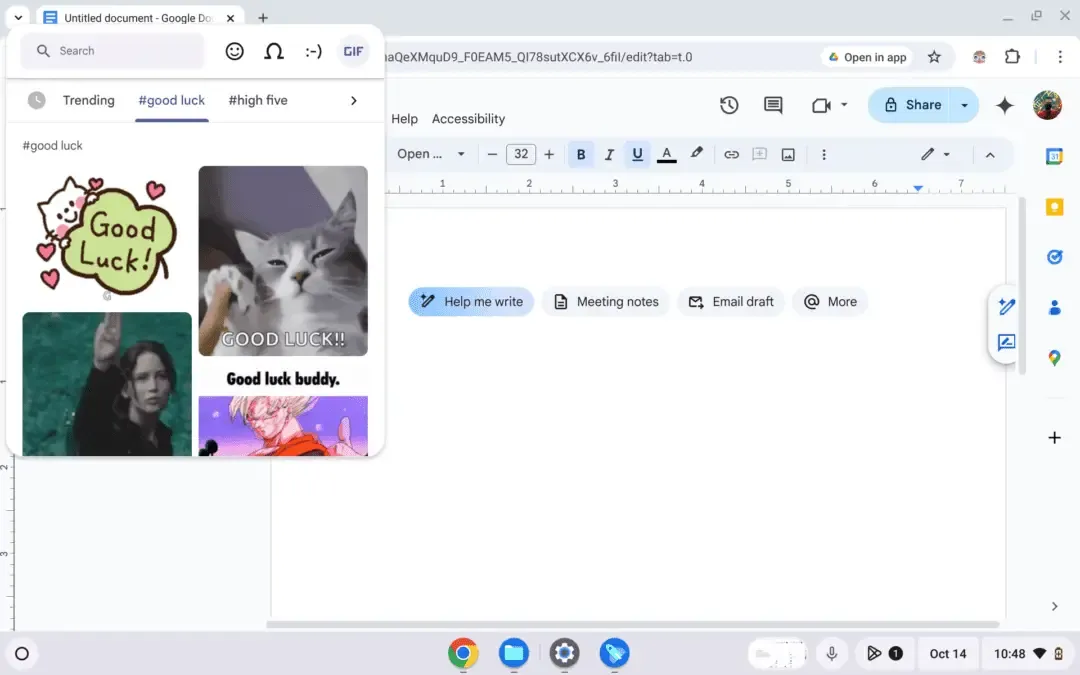The width and height of the screenshot is (1080, 675).
Task: Open more toolbar options three dots
Action: point(824,154)
